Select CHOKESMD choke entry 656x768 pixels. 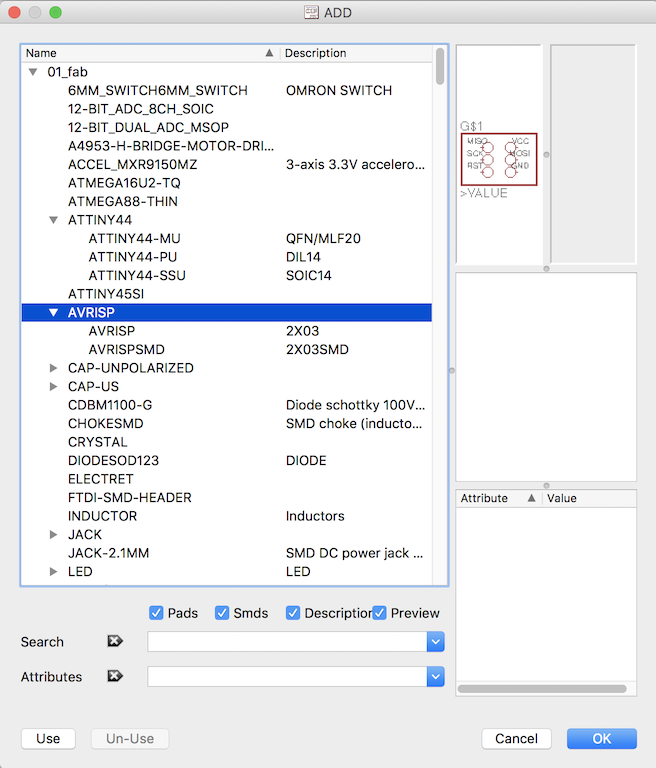click(x=226, y=424)
